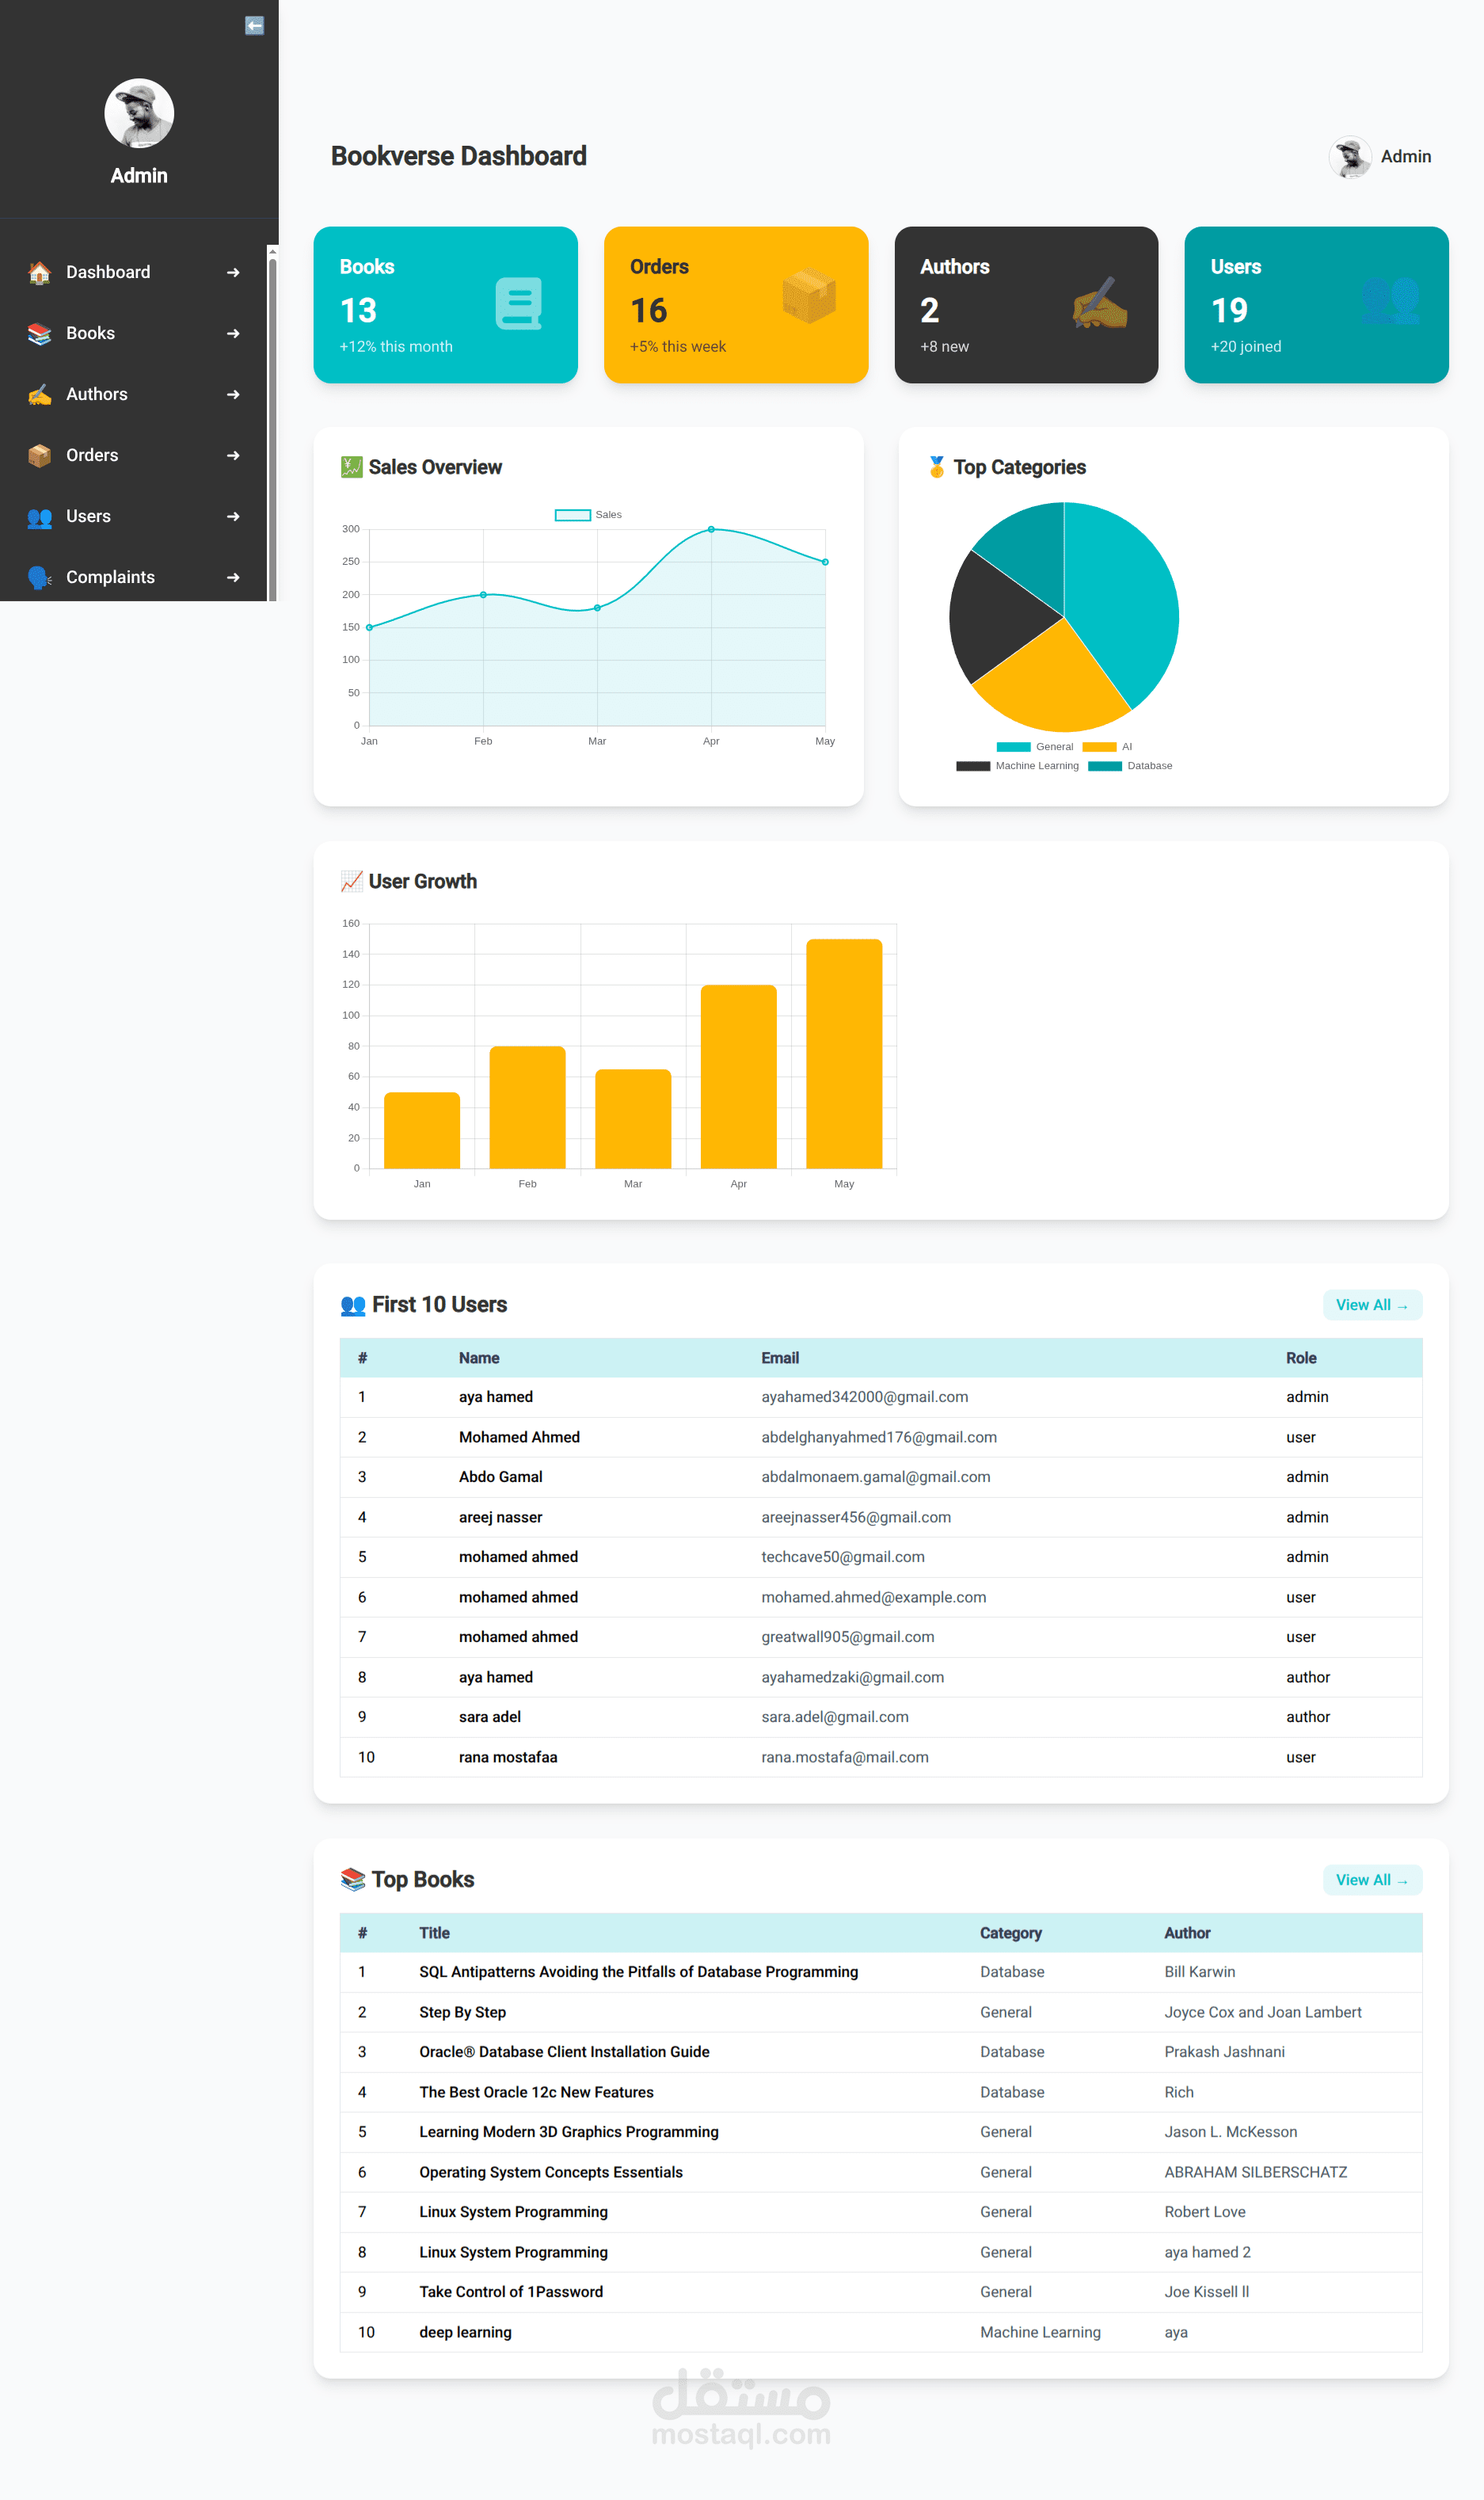Image resolution: width=1484 pixels, height=2500 pixels.
Task: Click the box icon on Orders card
Action: pos(809,296)
